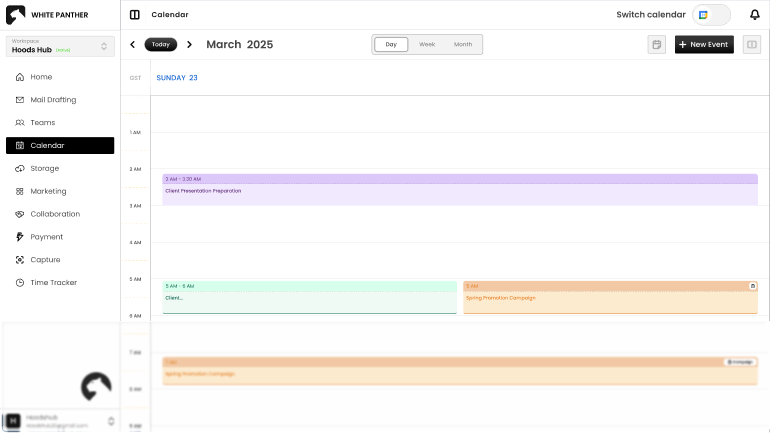Click the New Event button
The image size is (770, 433).
click(704, 45)
